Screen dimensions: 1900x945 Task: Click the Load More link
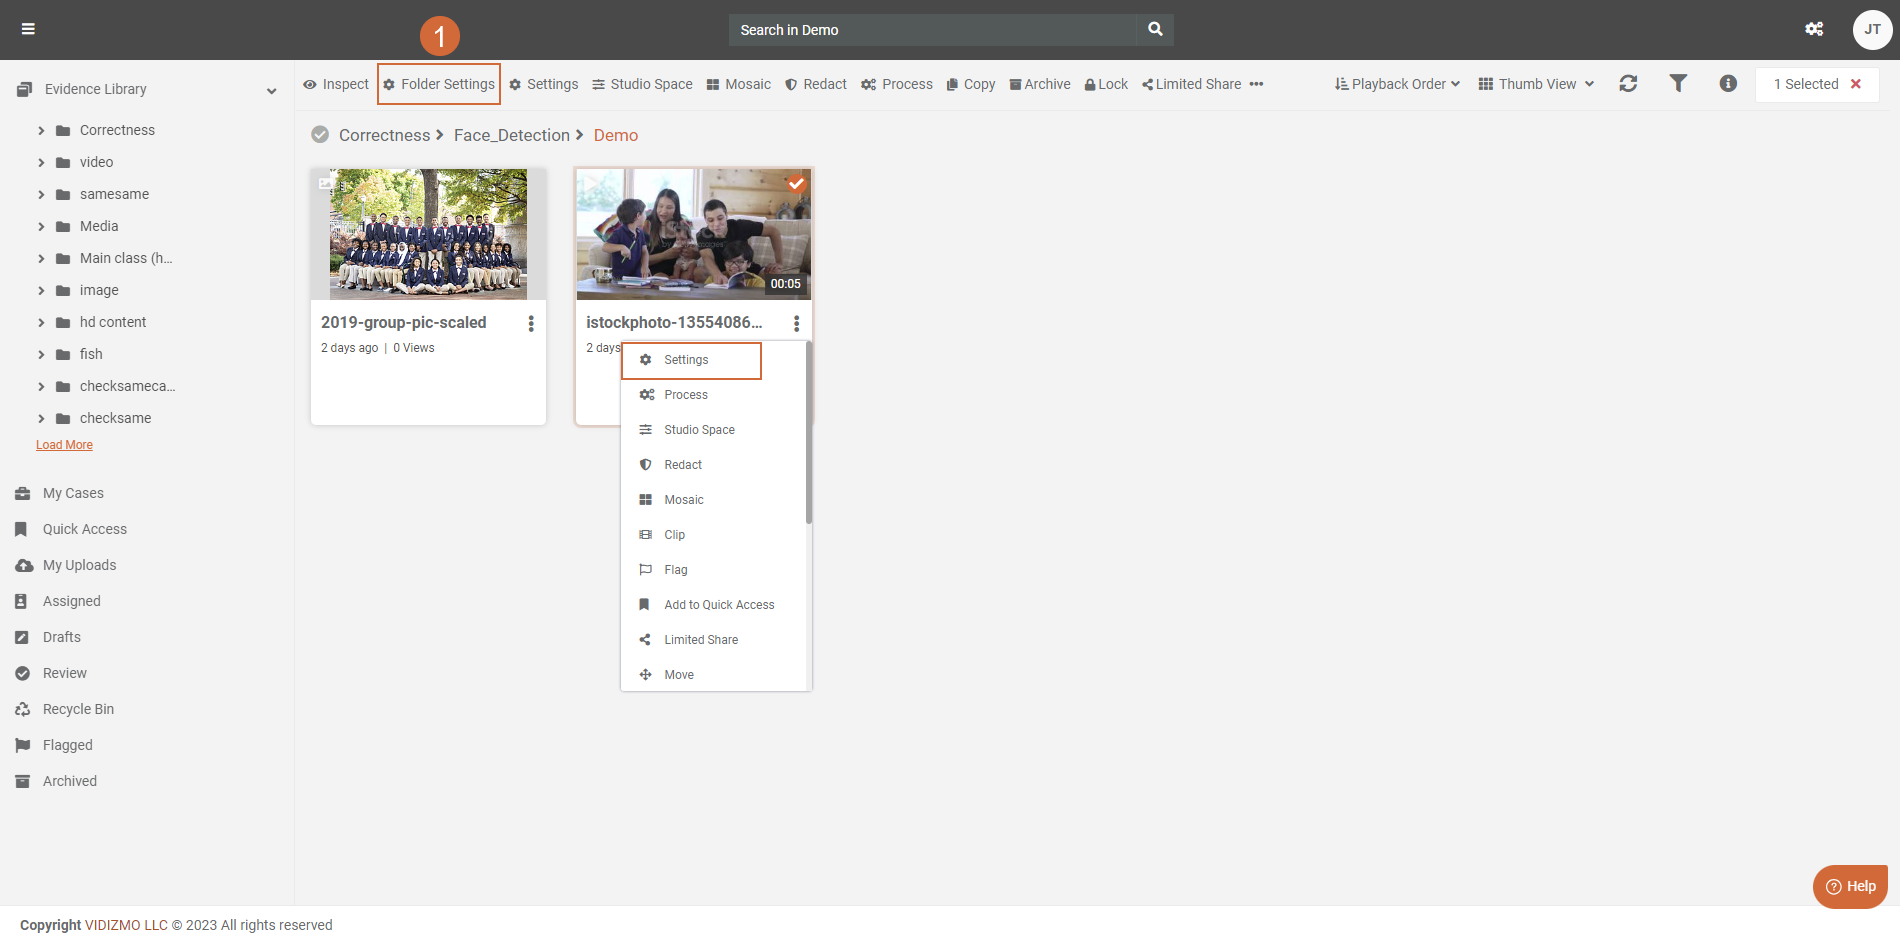pos(64,445)
